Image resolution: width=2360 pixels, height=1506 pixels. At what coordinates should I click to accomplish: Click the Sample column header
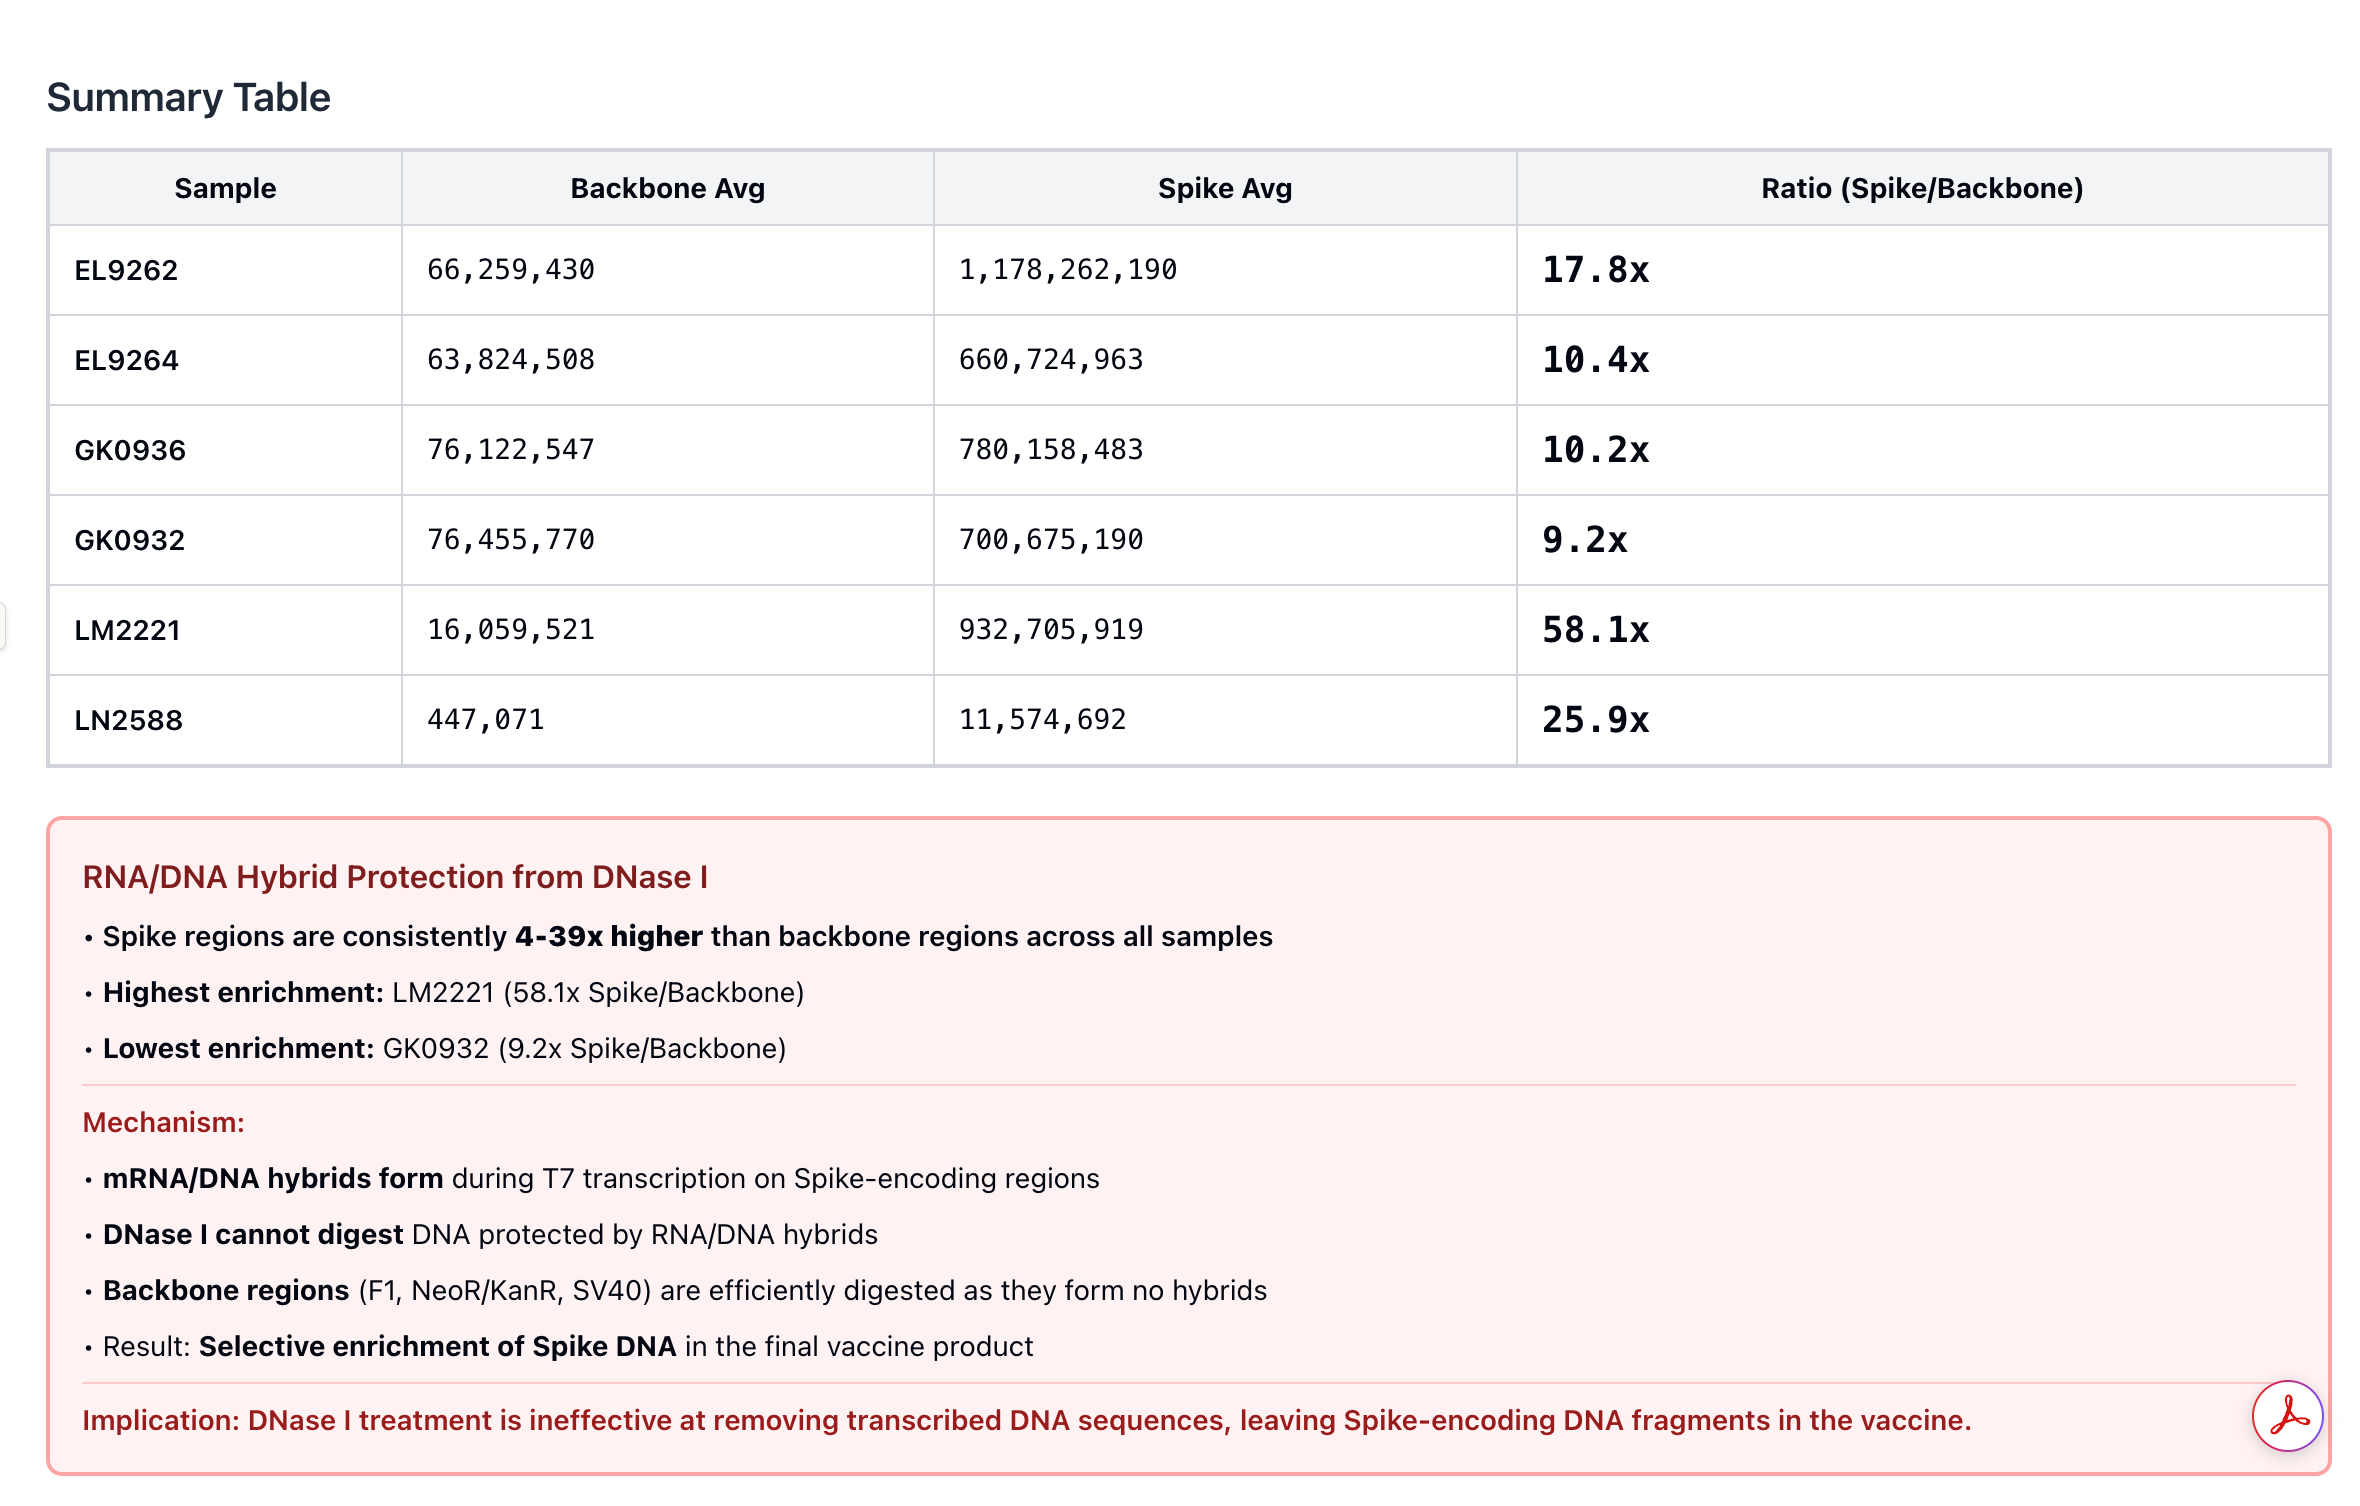coord(225,188)
